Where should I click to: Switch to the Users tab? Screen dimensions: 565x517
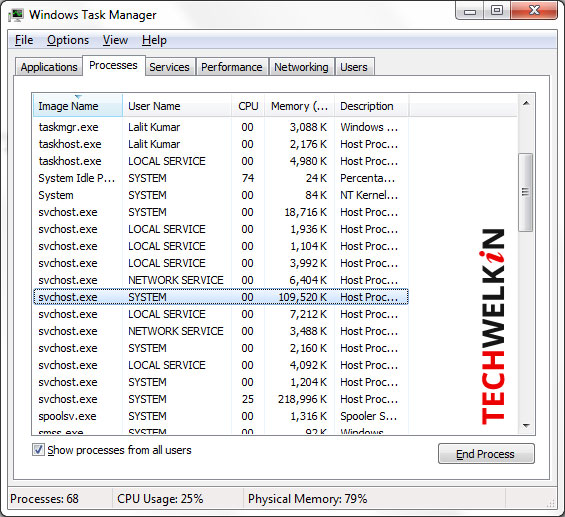354,67
